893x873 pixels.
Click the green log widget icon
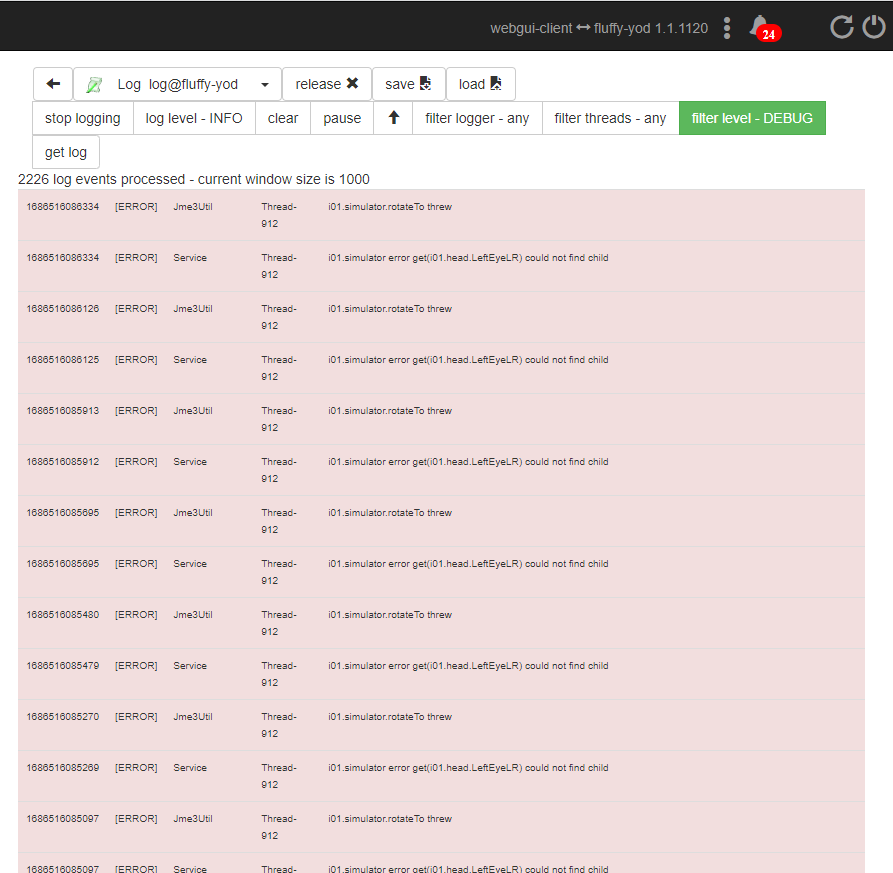(94, 84)
